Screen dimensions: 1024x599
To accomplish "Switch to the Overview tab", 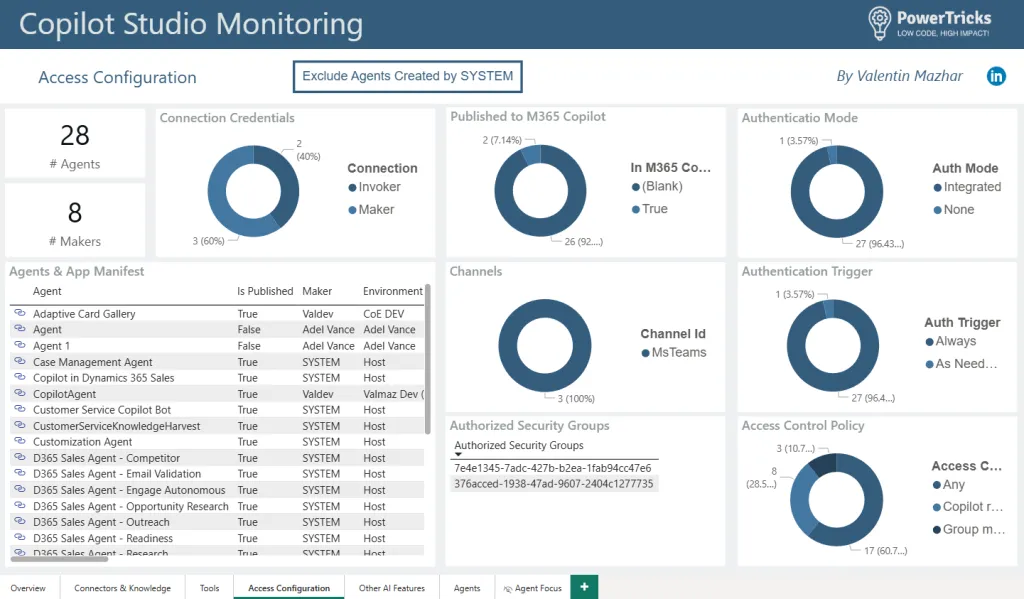I will click(x=29, y=588).
